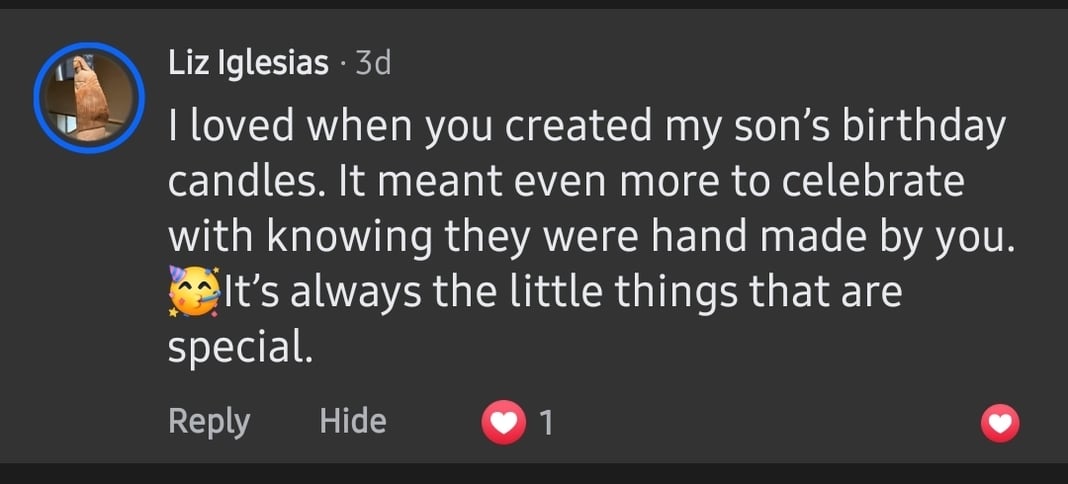
Task: Click the party face emoji in comment
Action: pos(191,292)
